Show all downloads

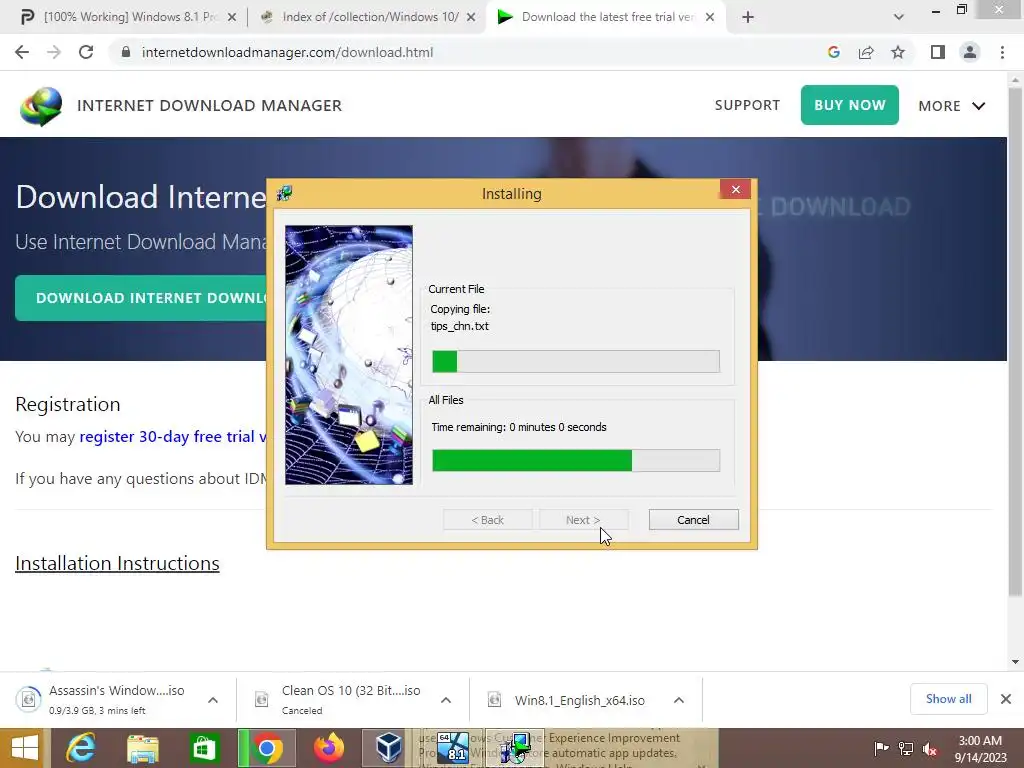point(948,699)
